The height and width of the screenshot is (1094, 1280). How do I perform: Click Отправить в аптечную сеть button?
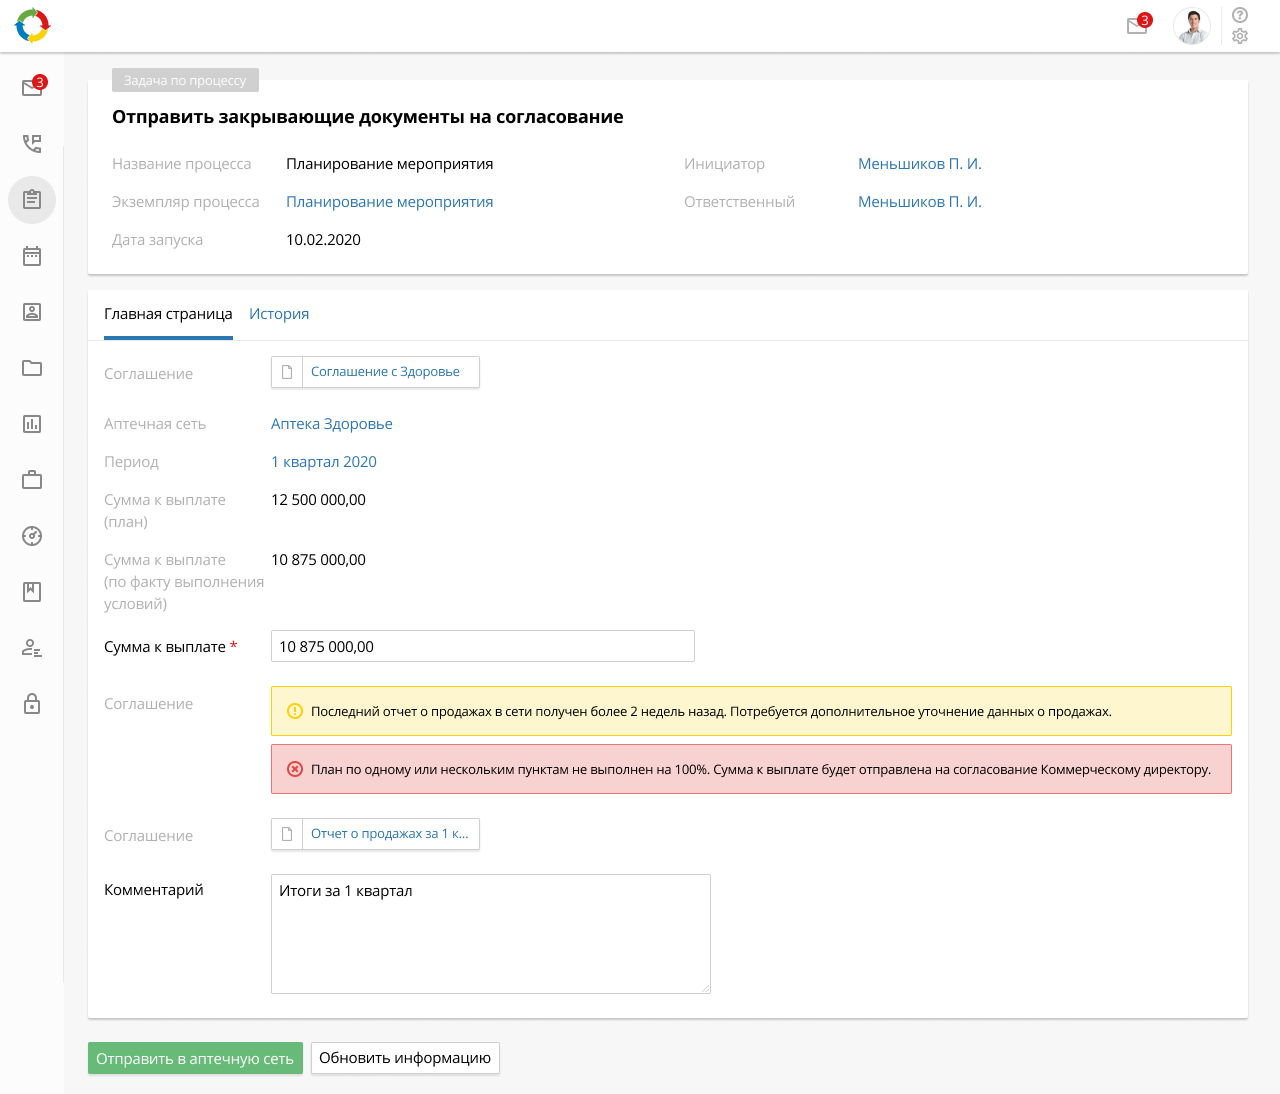[x=195, y=1059]
